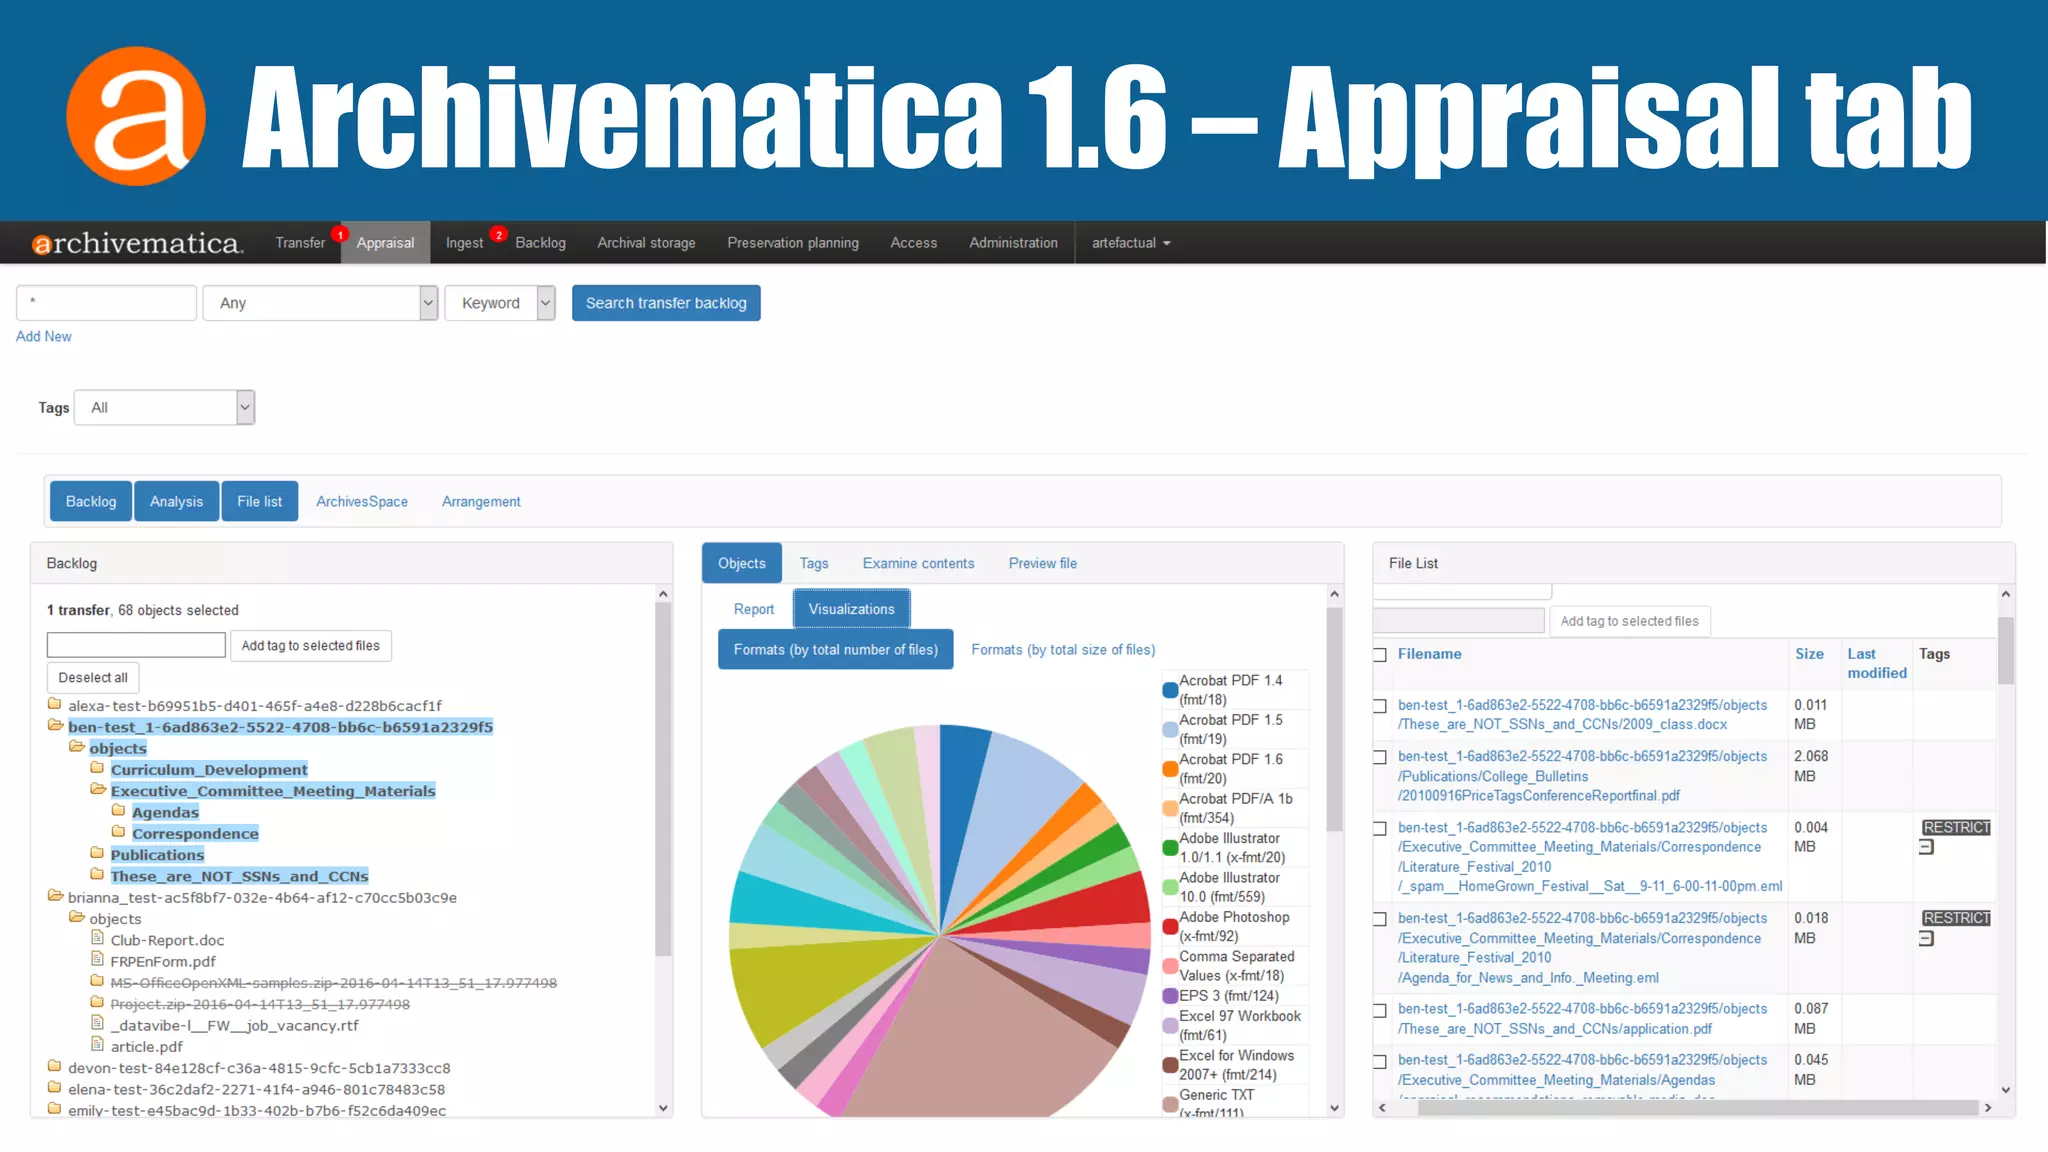Viewport: 2048px width, 1152px height.
Task: Check the application.pdf file row
Action: [x=1380, y=1010]
